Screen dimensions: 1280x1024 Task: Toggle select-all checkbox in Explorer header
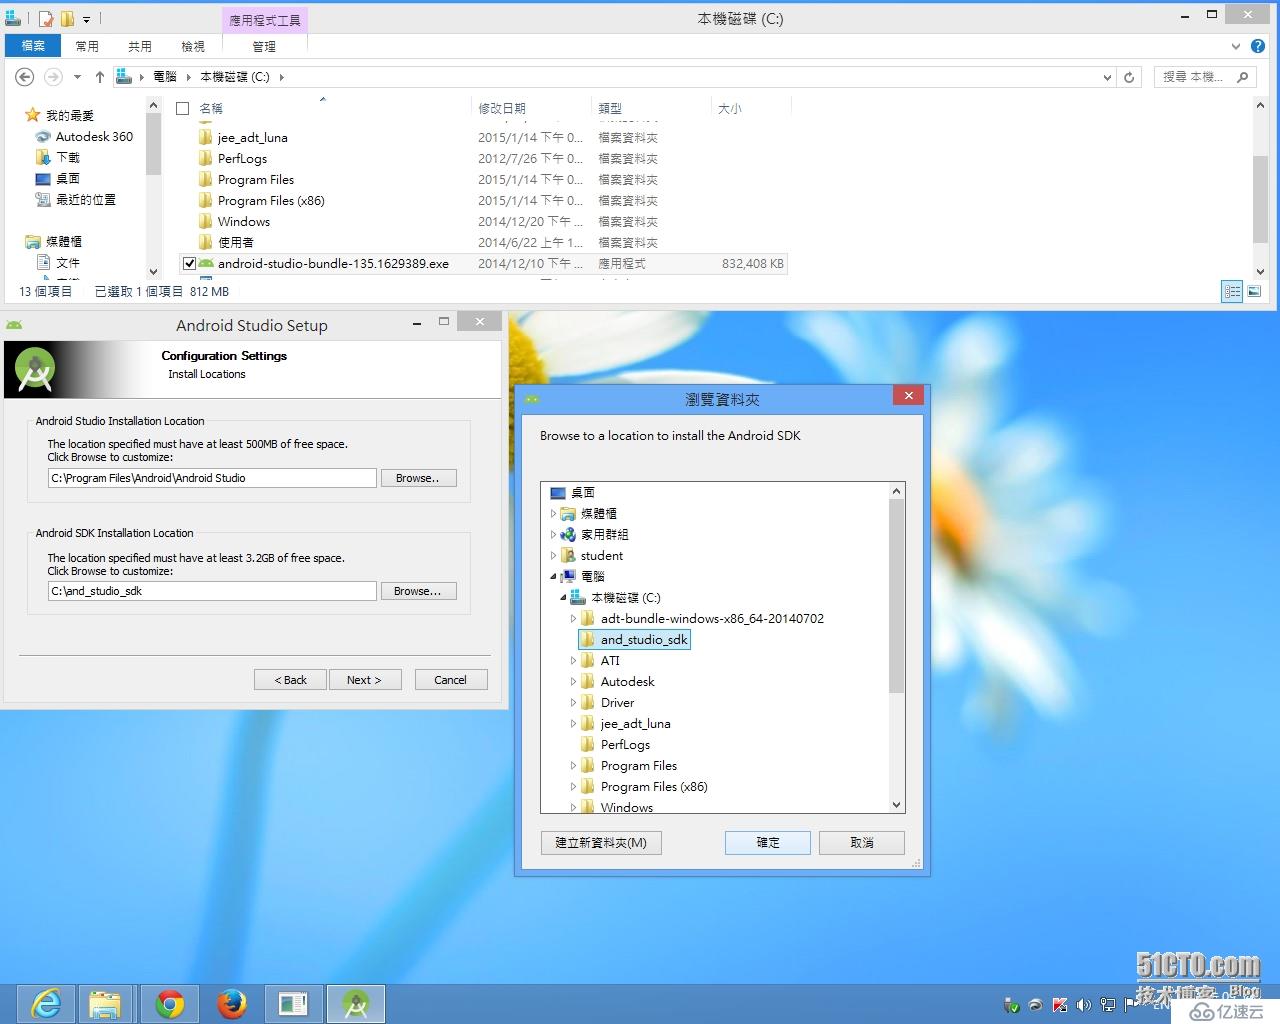(x=182, y=108)
